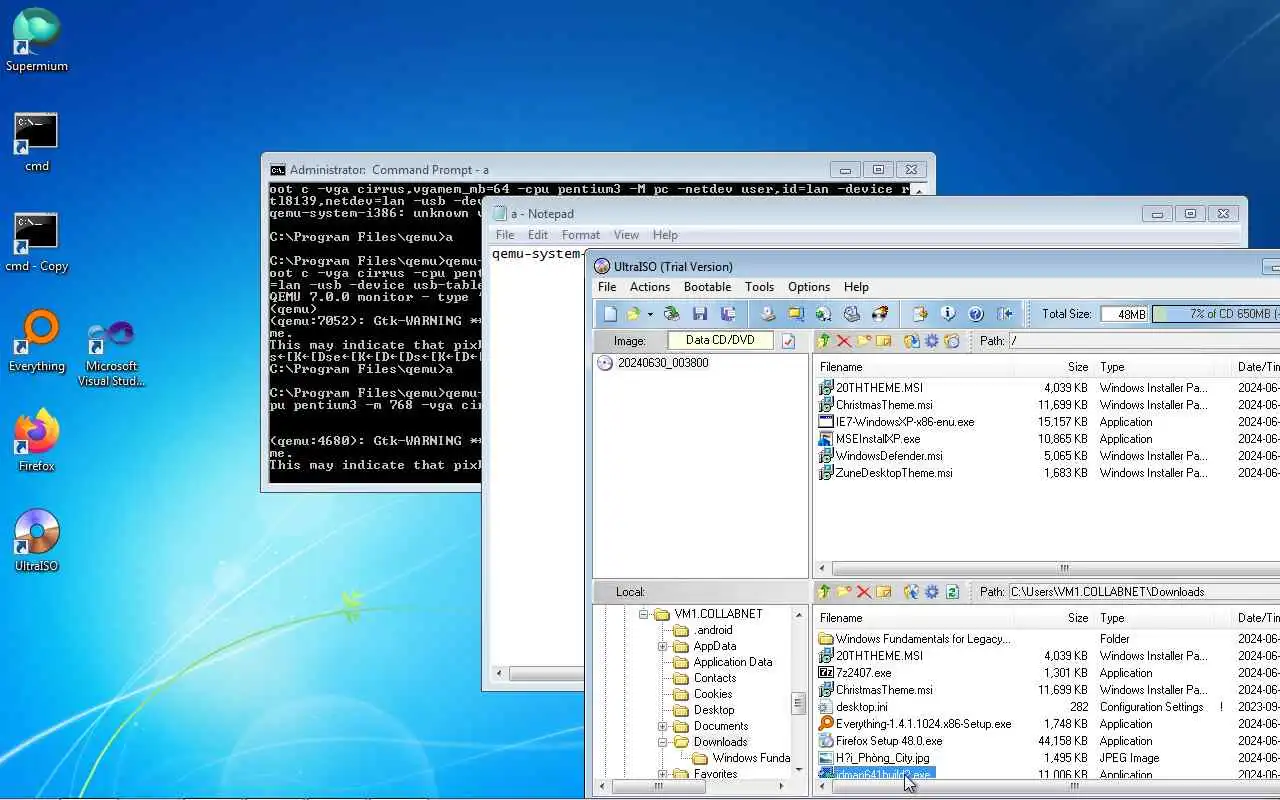
Task: Toggle the bootable checkmark icon beside Data CD/DVD
Action: tap(788, 341)
